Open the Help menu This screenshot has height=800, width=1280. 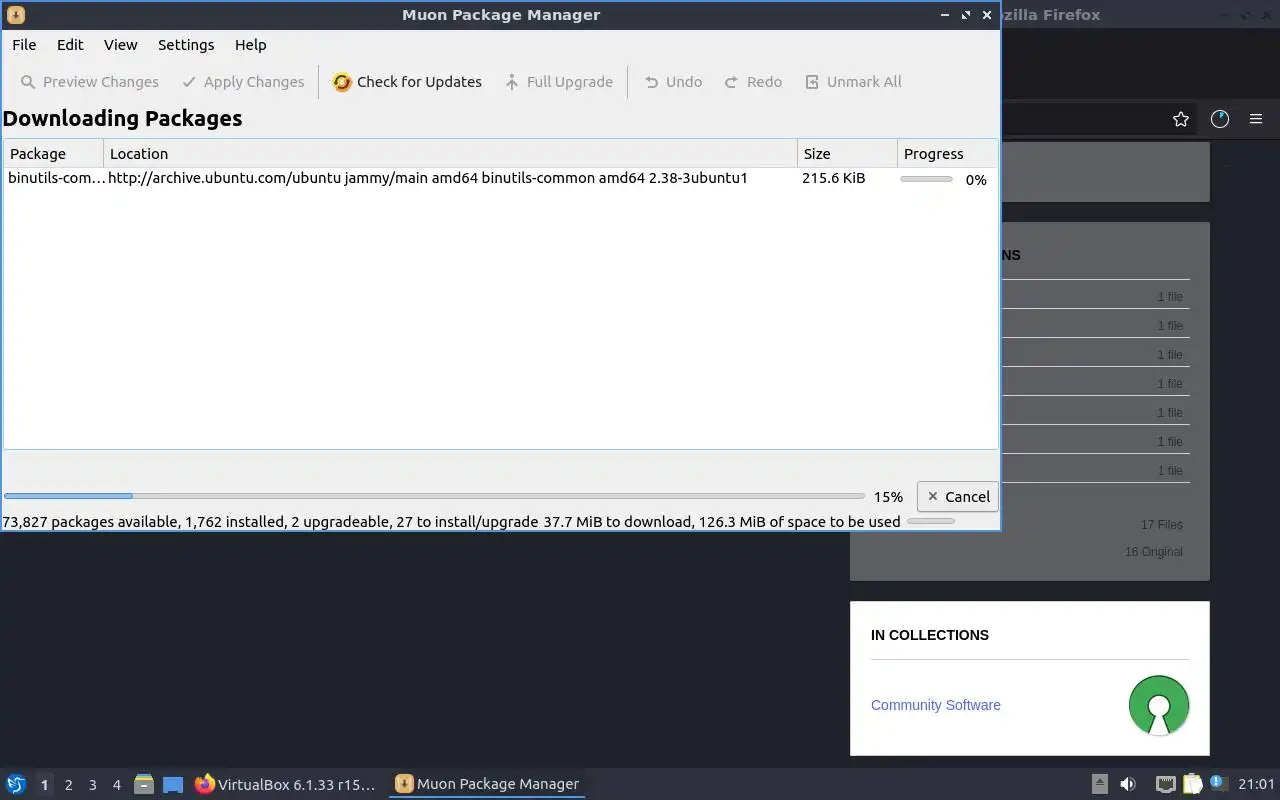tap(250, 45)
